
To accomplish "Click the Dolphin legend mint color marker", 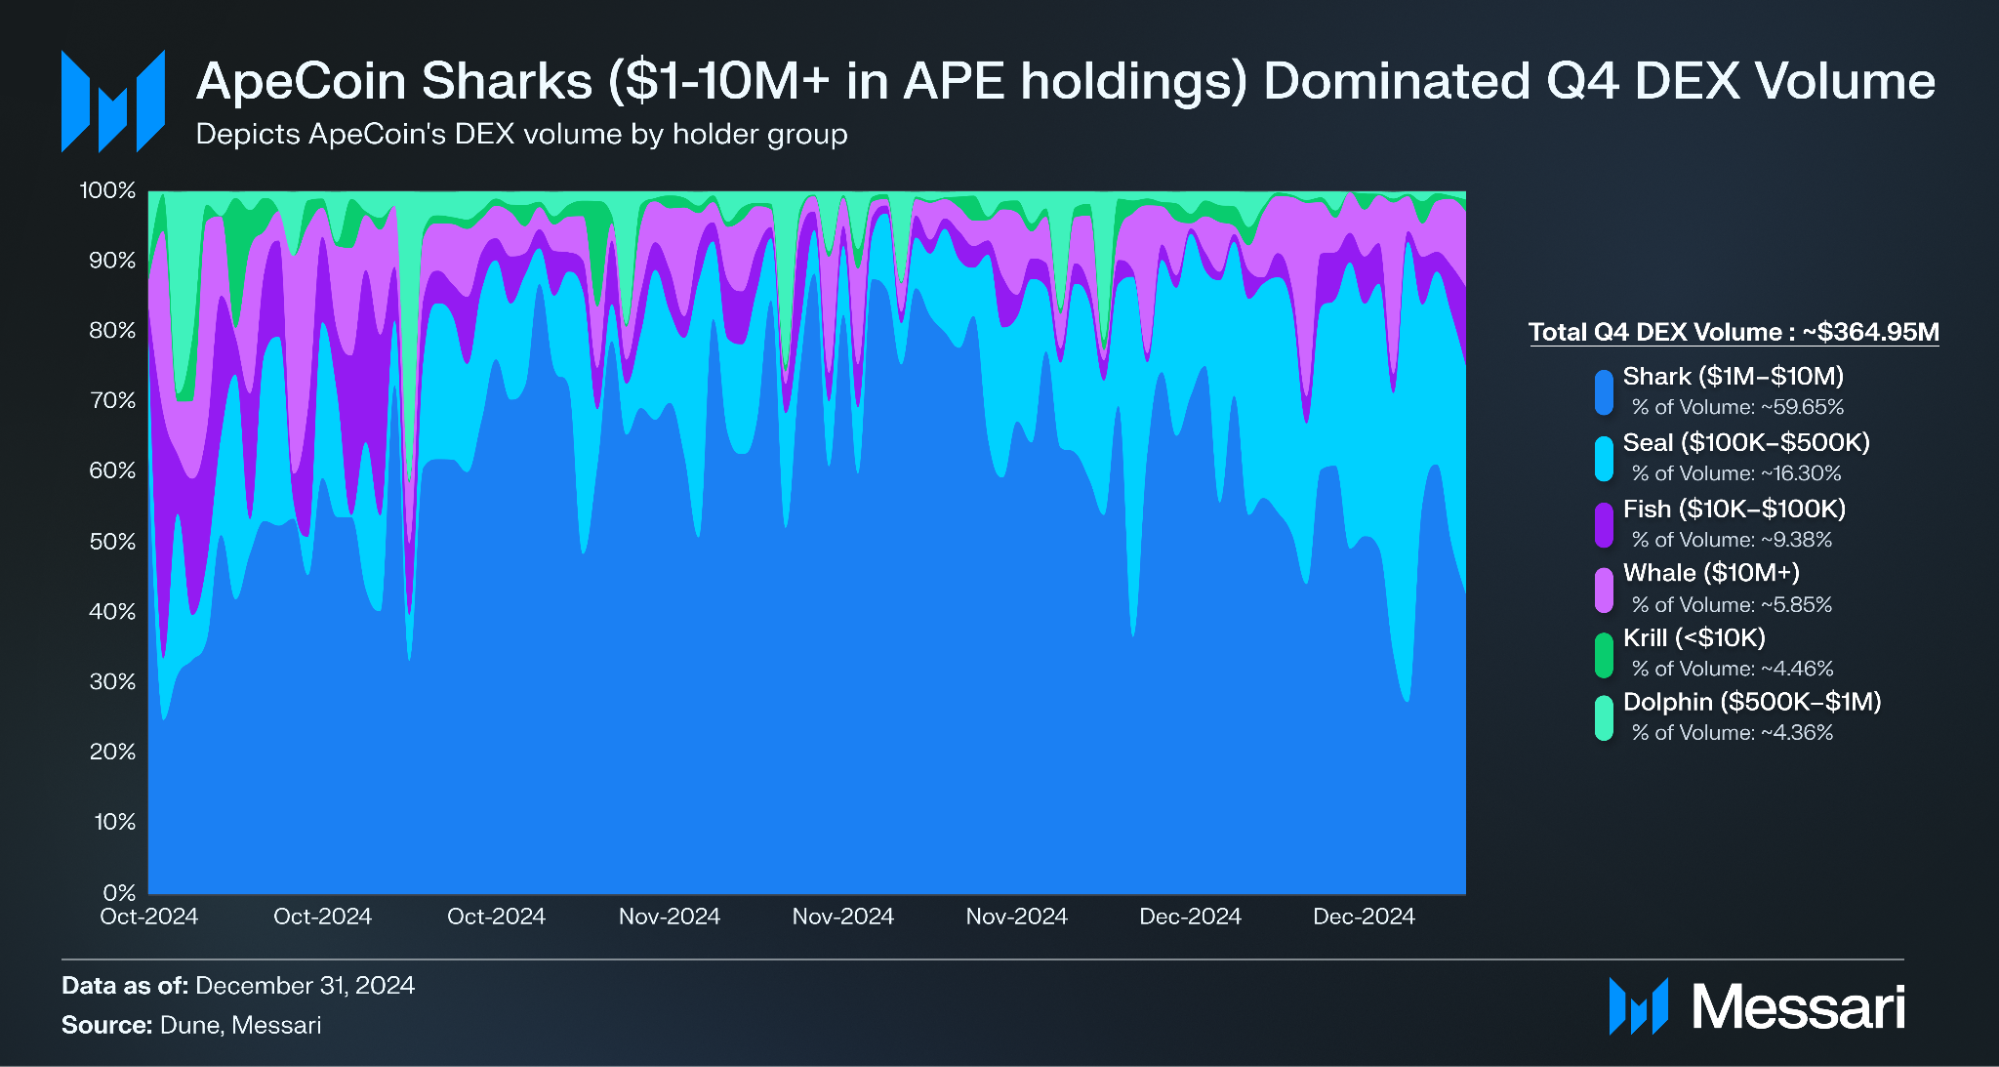I will click(1604, 718).
